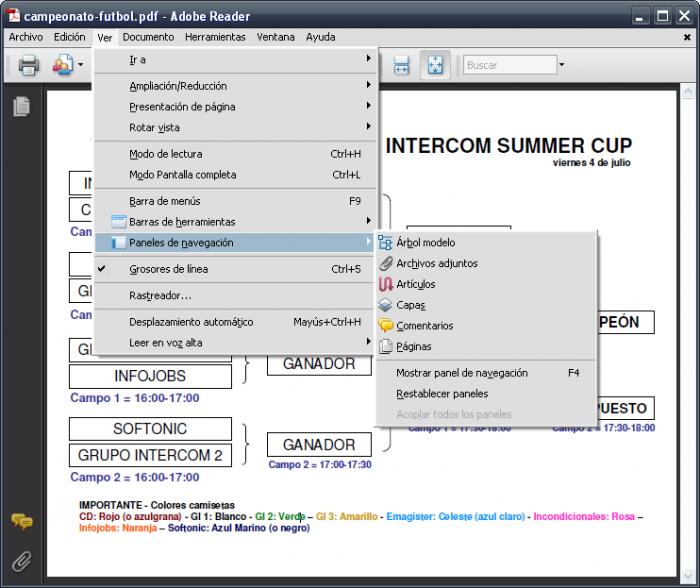Click the Paneles de navegación menu icon

(118, 242)
